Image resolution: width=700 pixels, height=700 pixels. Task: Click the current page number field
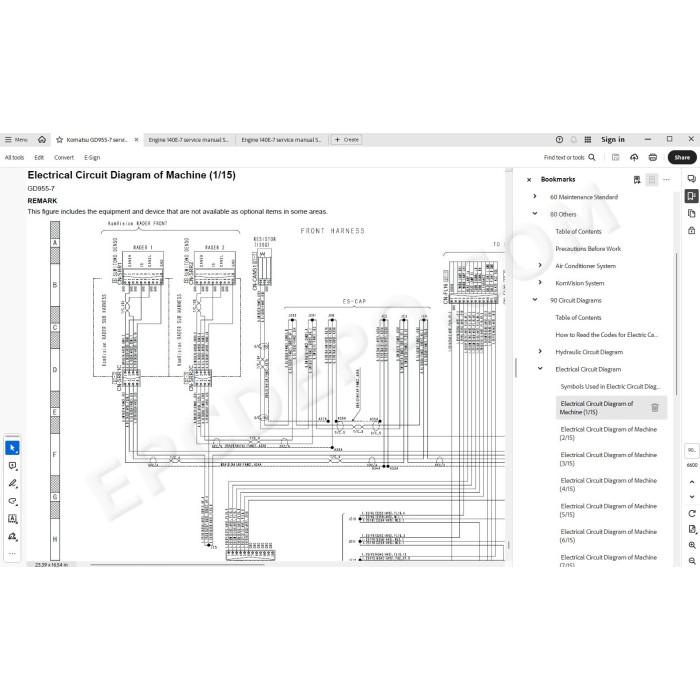click(692, 450)
